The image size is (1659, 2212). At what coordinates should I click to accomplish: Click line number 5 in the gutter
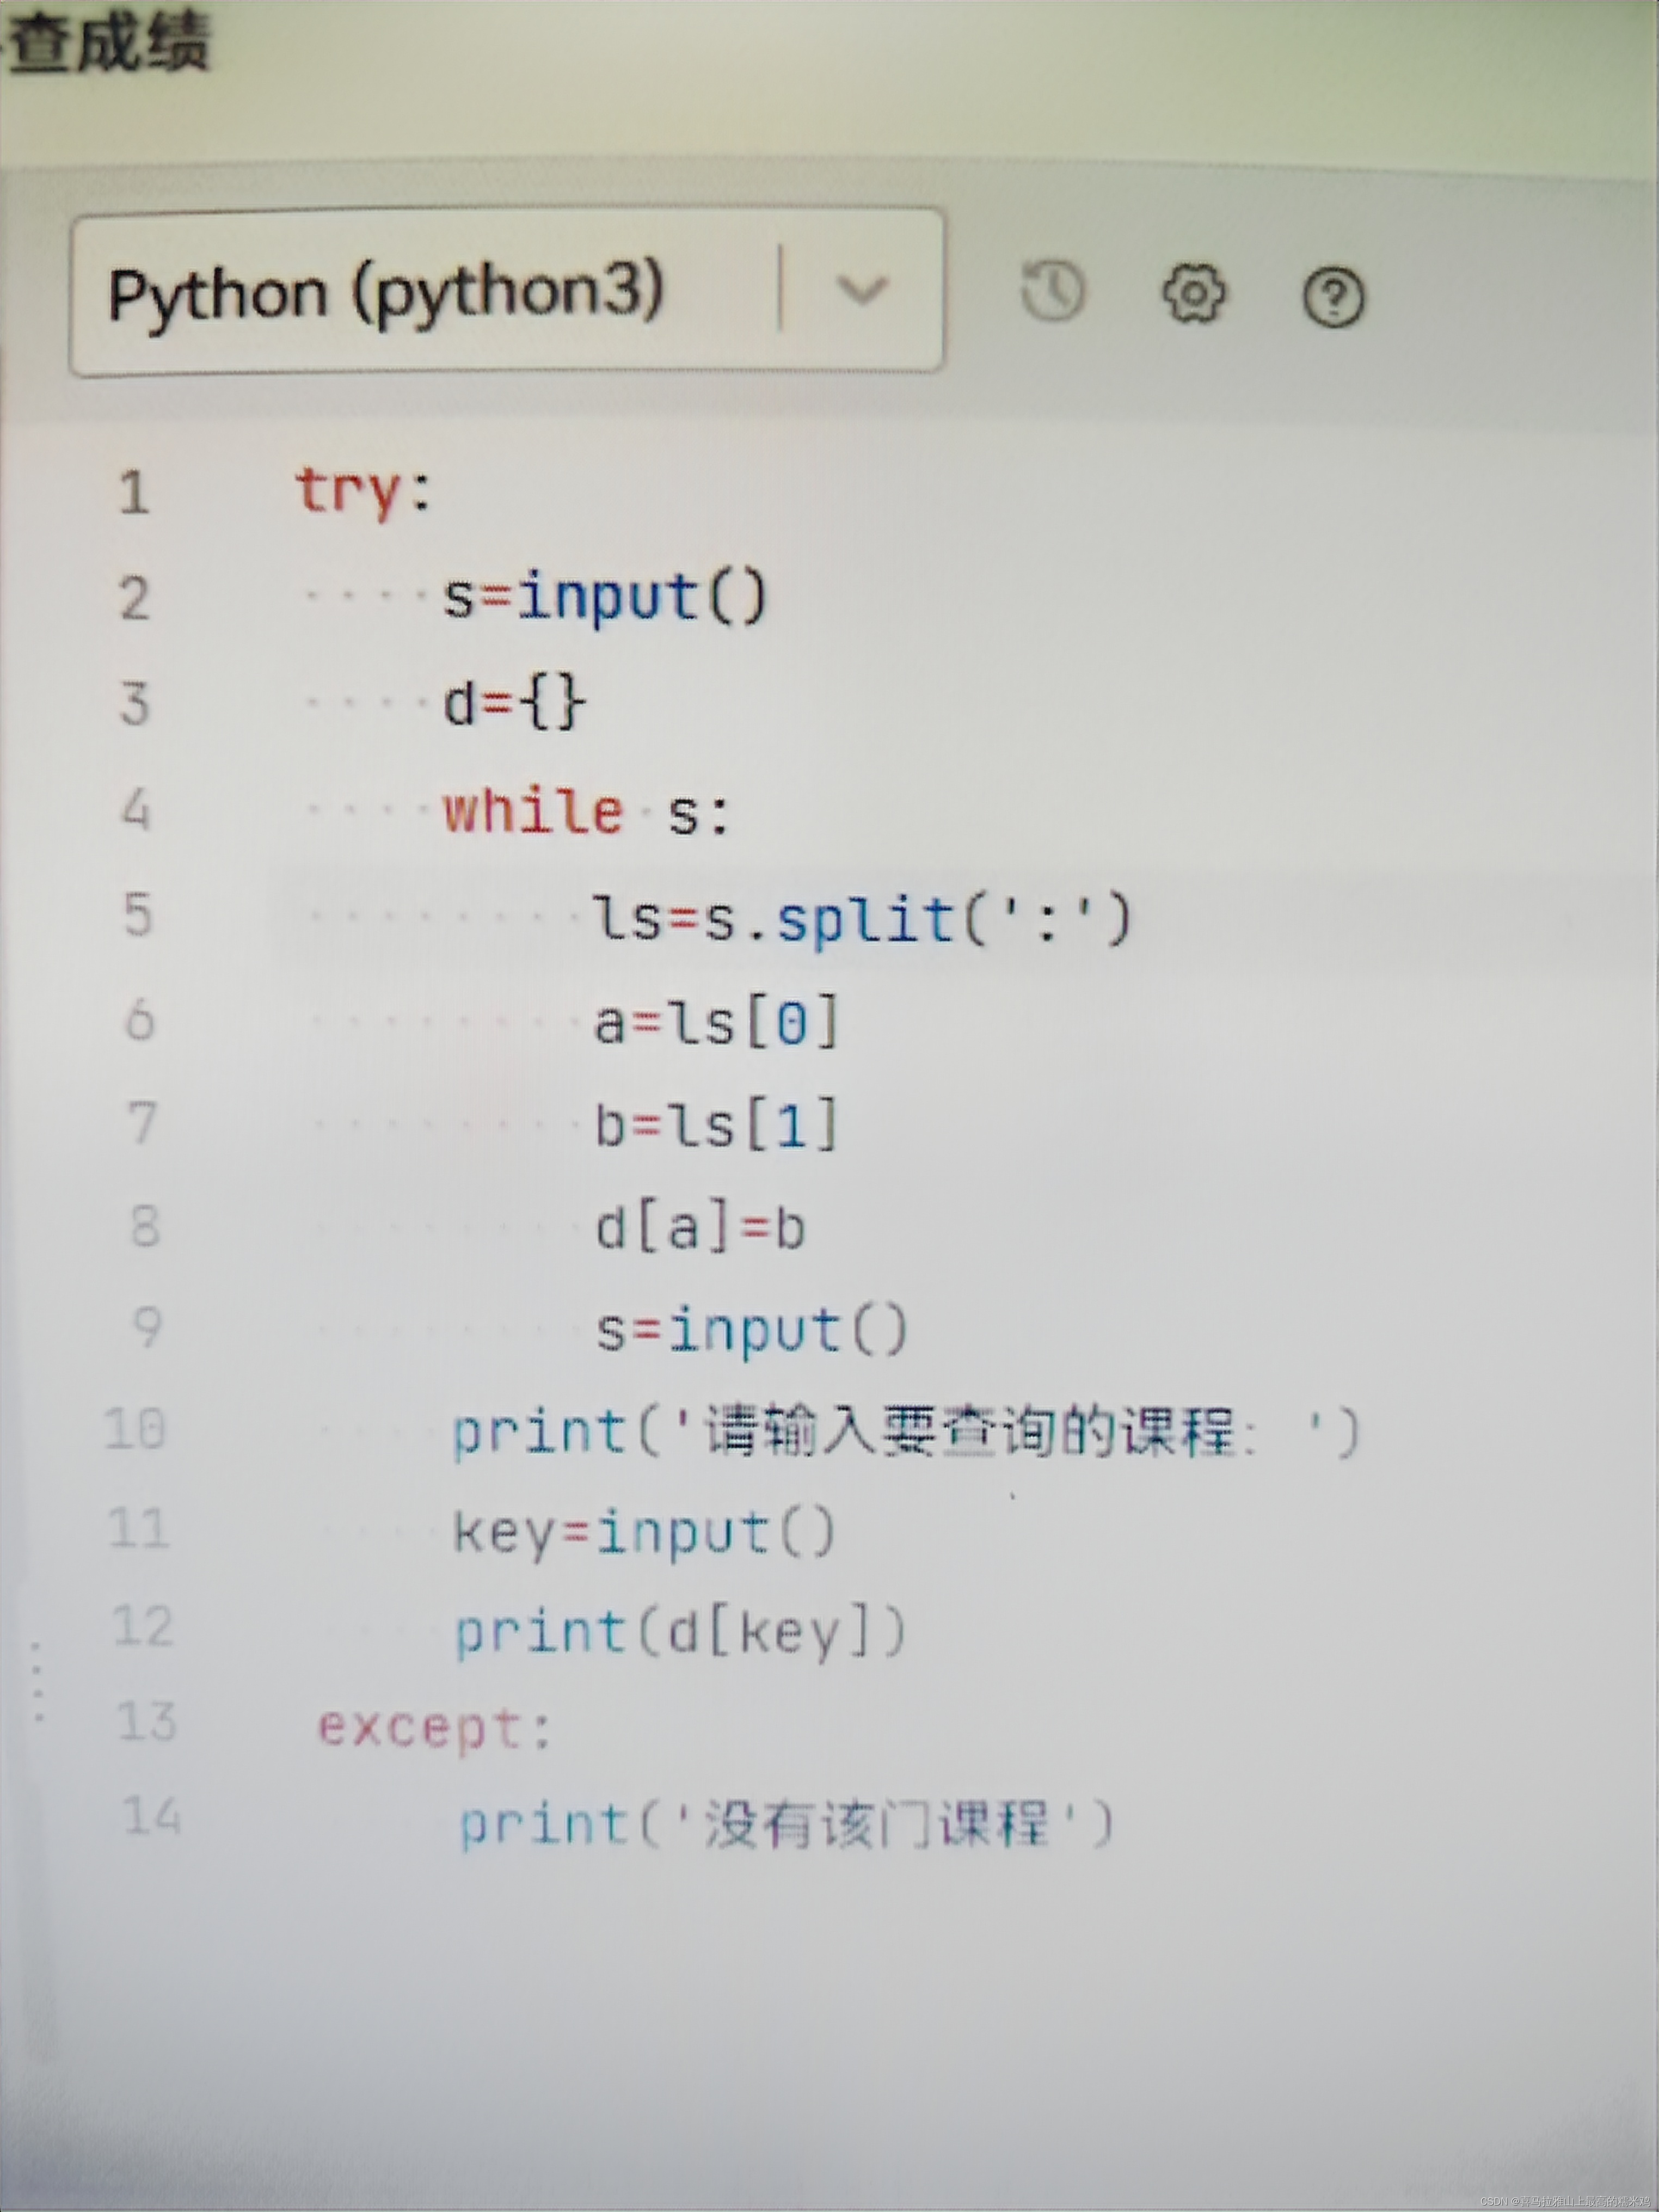click(x=138, y=915)
